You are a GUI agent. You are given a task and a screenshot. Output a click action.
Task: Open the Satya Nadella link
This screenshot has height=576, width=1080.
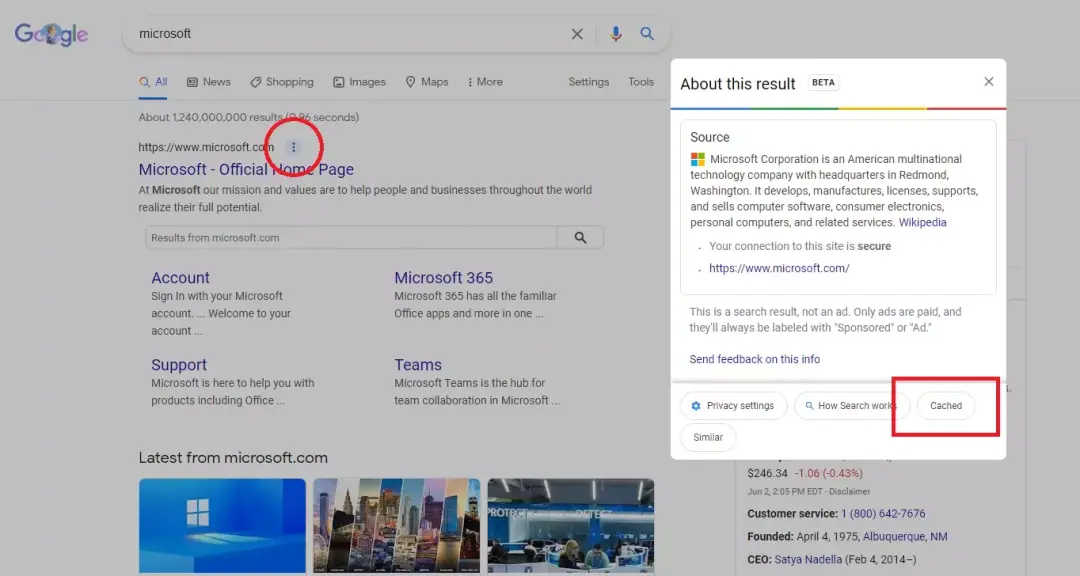point(808,559)
